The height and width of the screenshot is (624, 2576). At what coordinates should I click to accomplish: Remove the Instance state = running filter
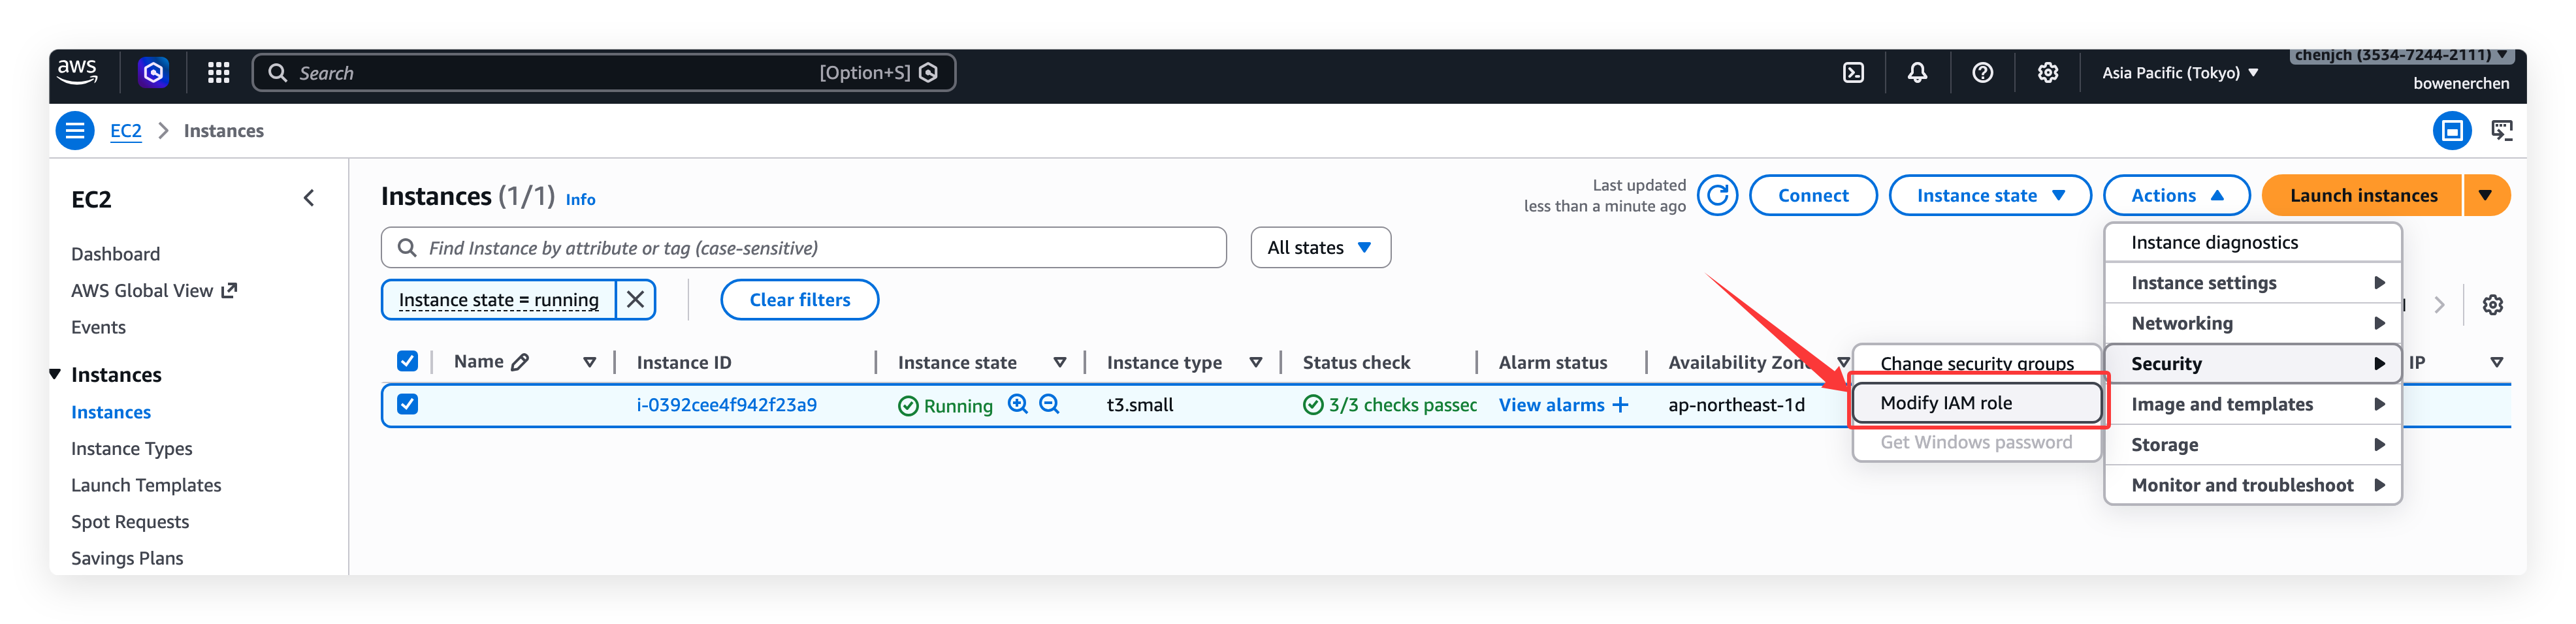tap(635, 300)
